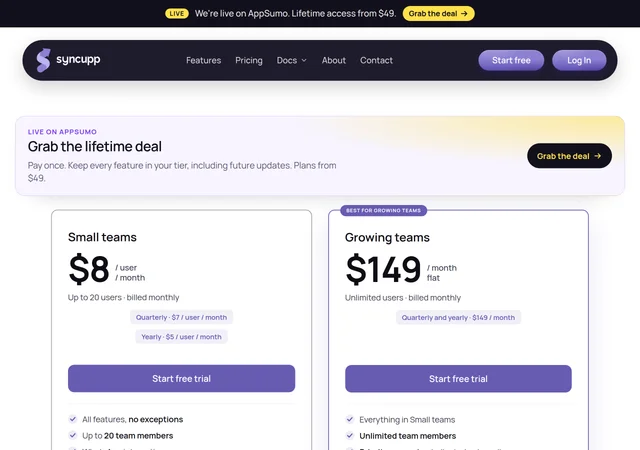Click the Start free button
The width and height of the screenshot is (640, 450).
point(511,60)
